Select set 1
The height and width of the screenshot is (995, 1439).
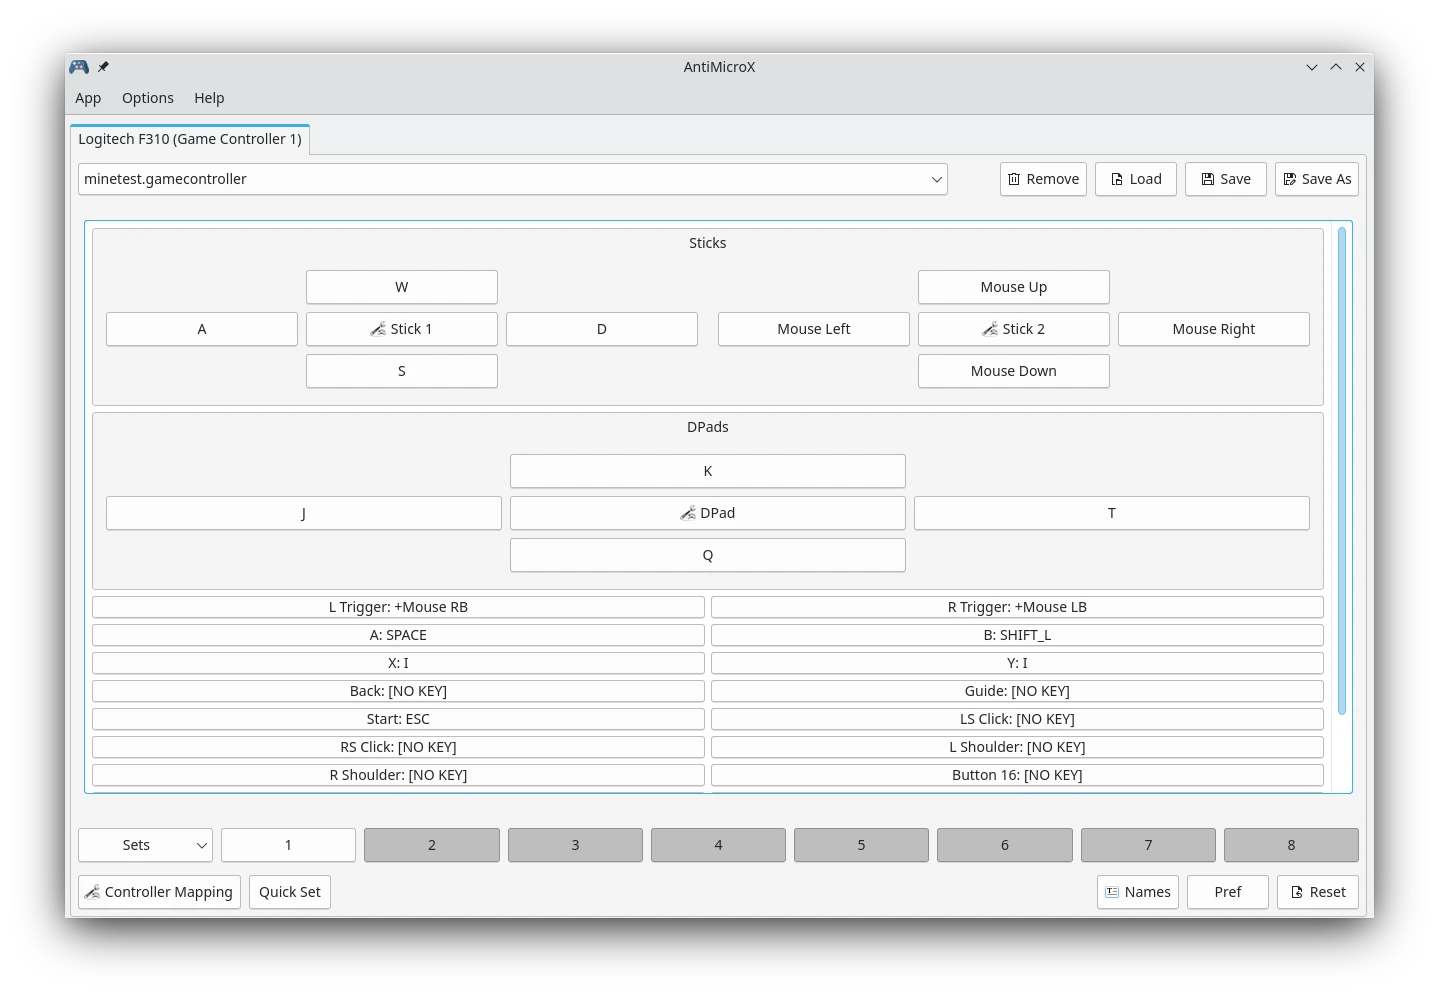click(x=288, y=845)
